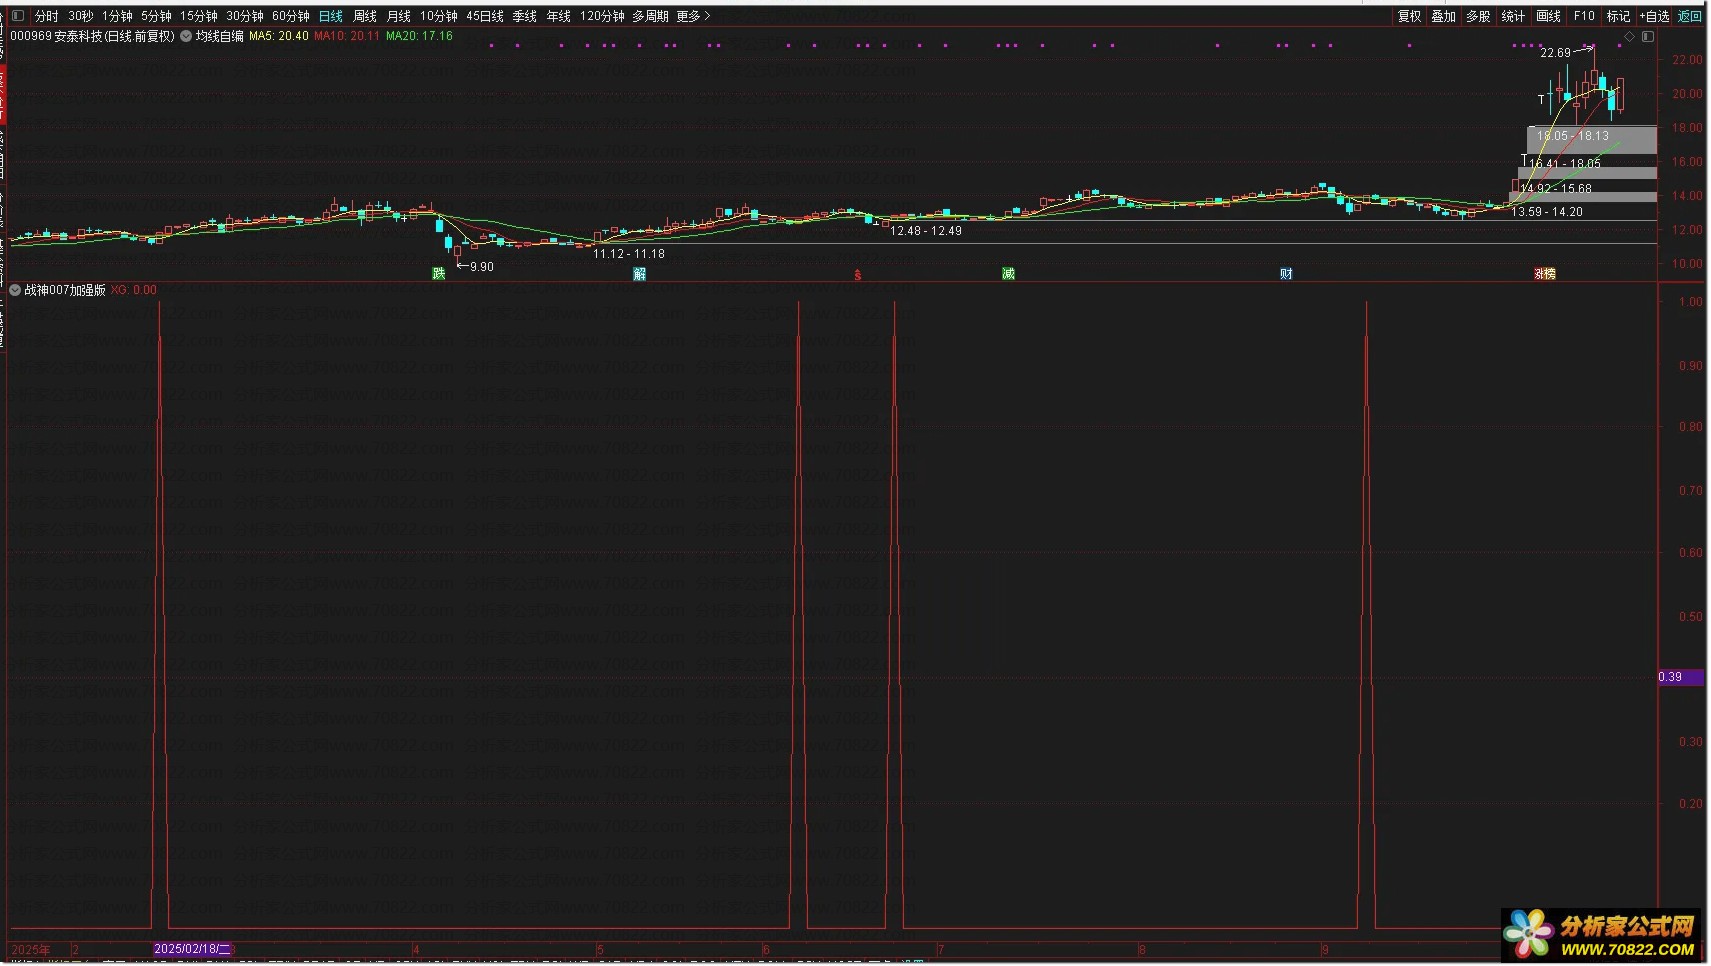Click the blue 财 financial report marker

click(1286, 274)
